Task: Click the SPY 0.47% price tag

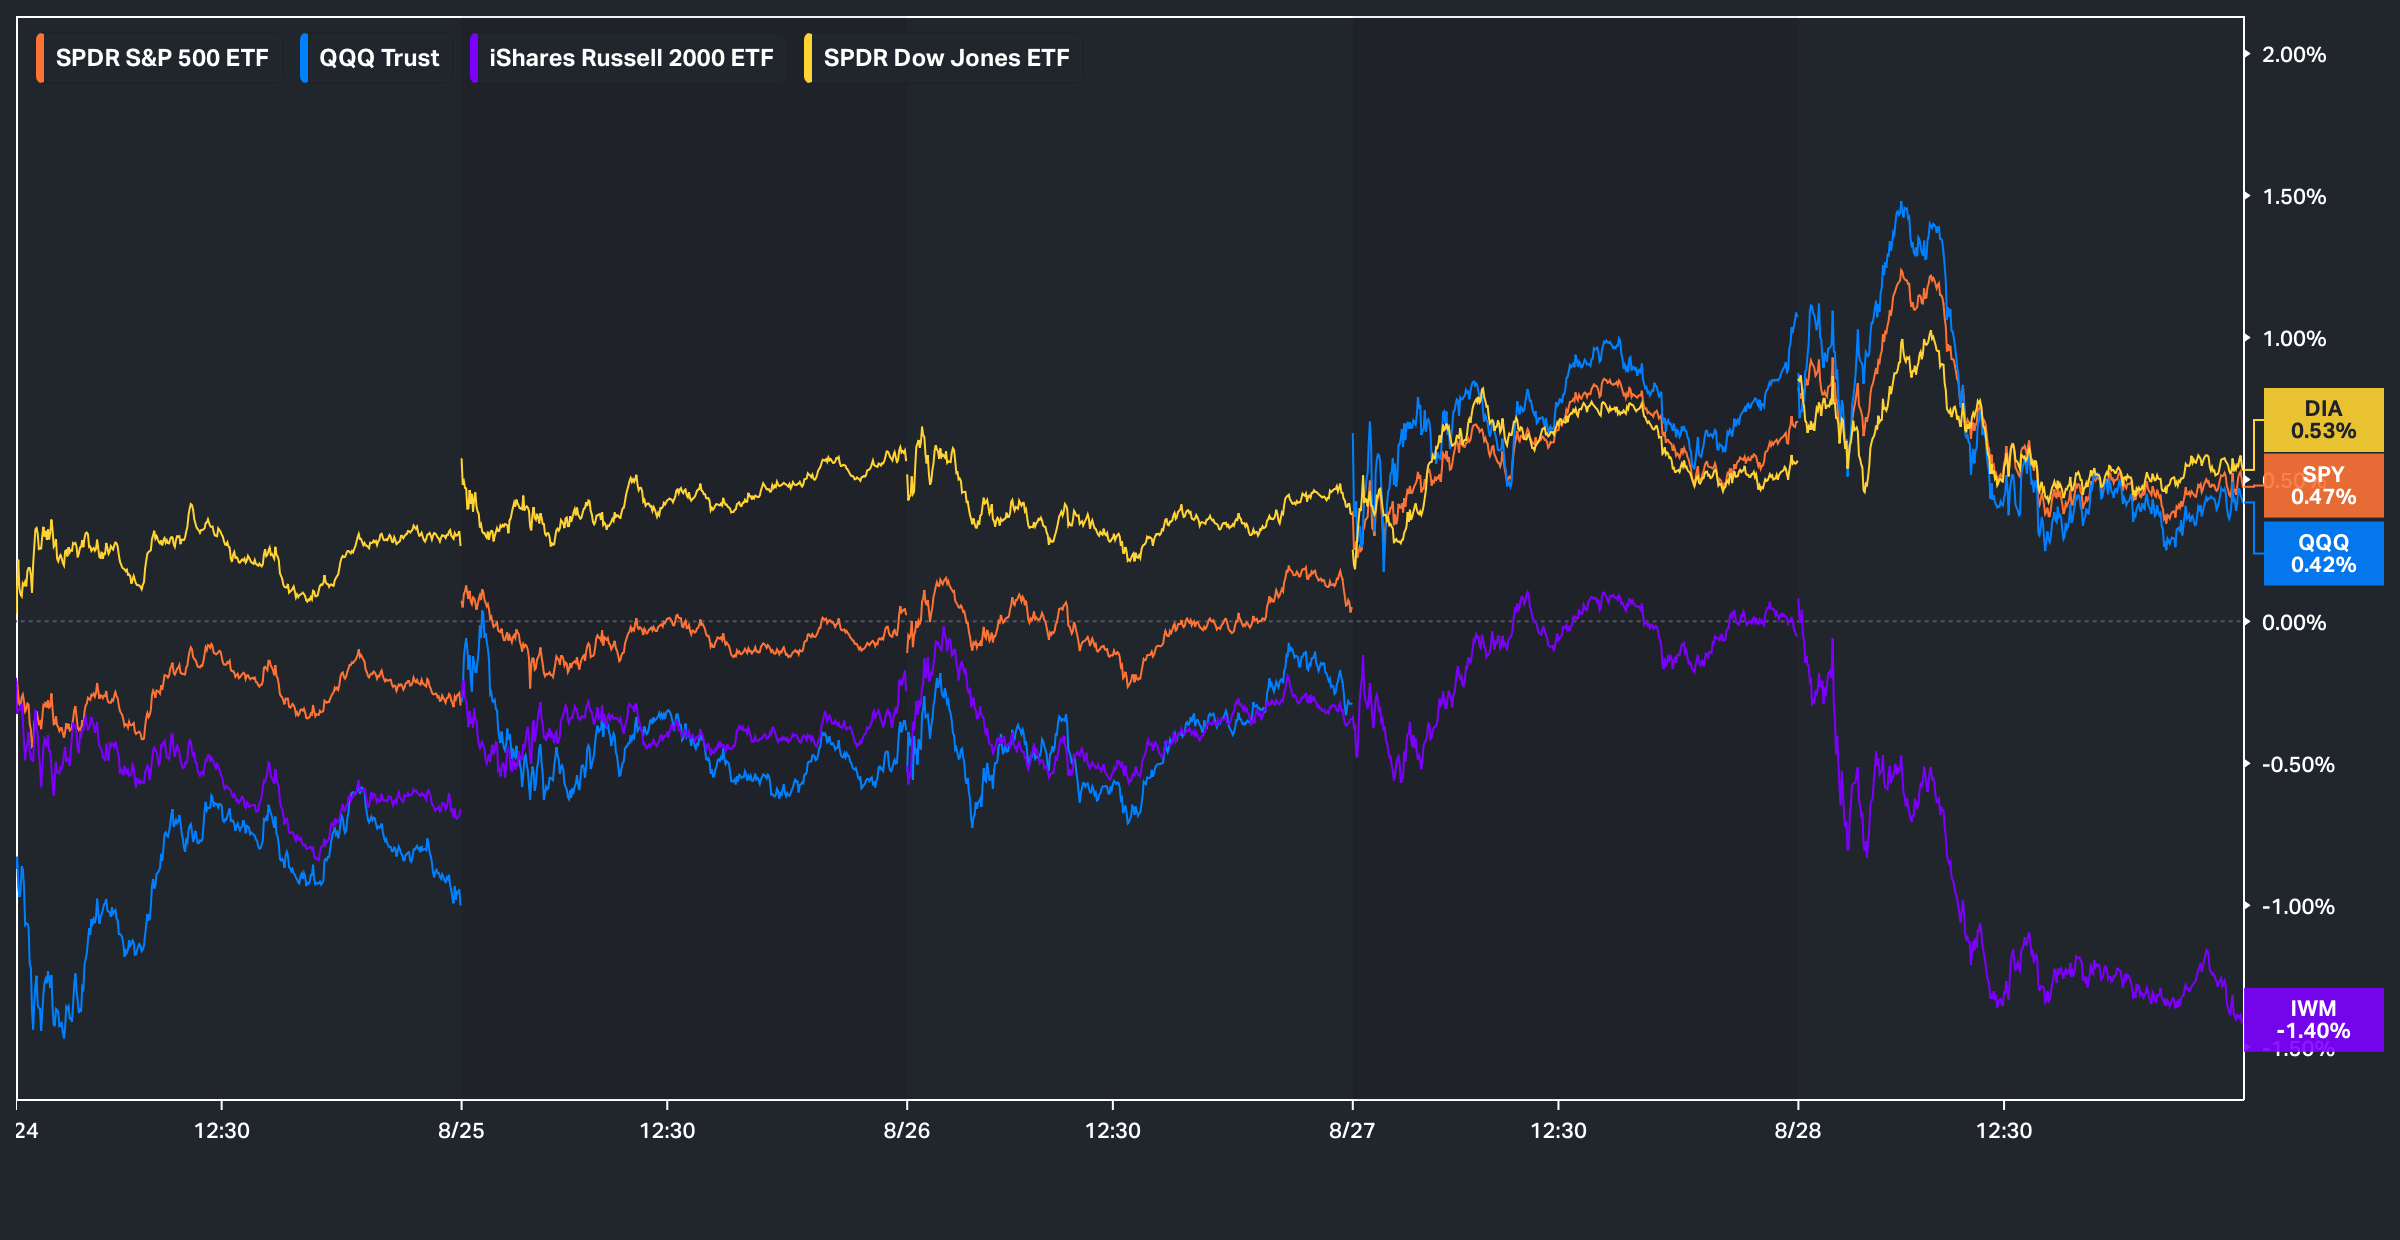Action: [x=2323, y=486]
